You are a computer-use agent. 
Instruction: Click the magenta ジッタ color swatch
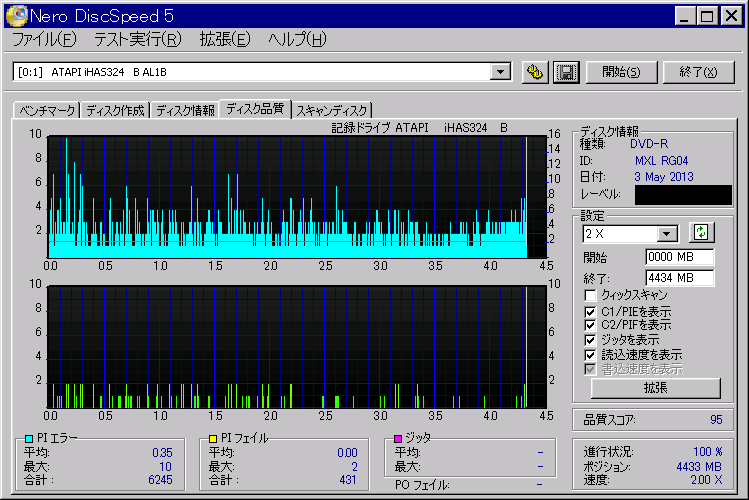pyautogui.click(x=398, y=438)
